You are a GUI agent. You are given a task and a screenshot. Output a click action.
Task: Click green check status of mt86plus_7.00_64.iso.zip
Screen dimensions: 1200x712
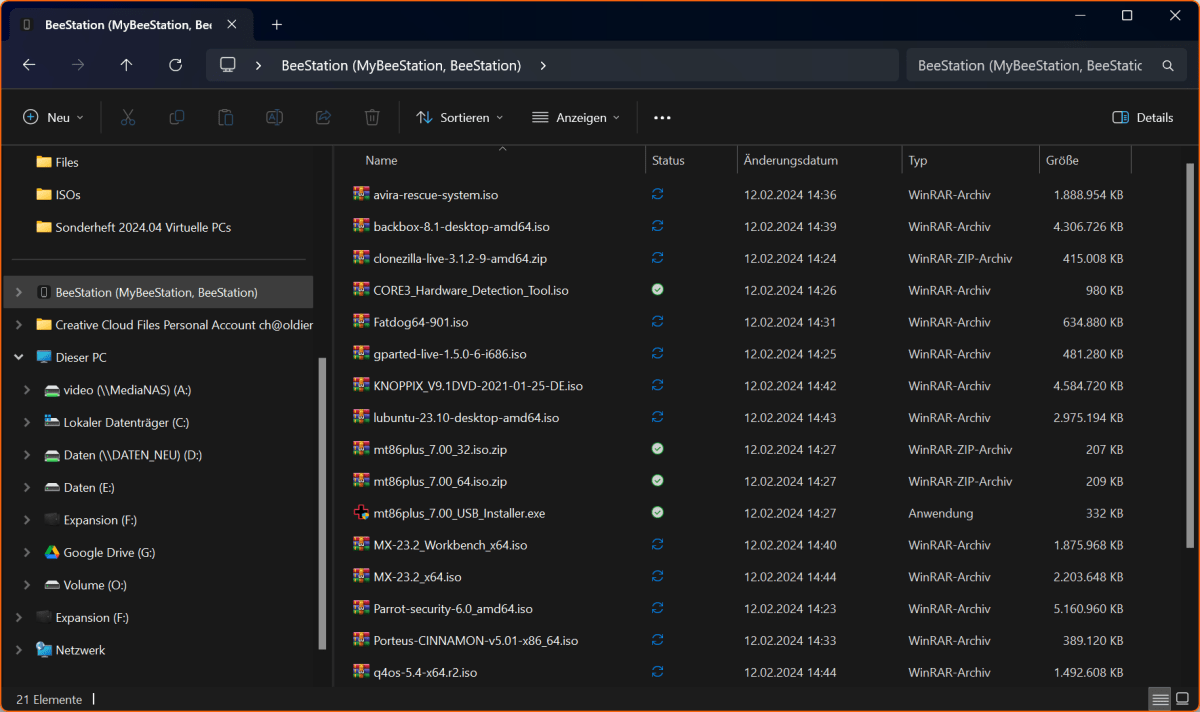click(657, 481)
